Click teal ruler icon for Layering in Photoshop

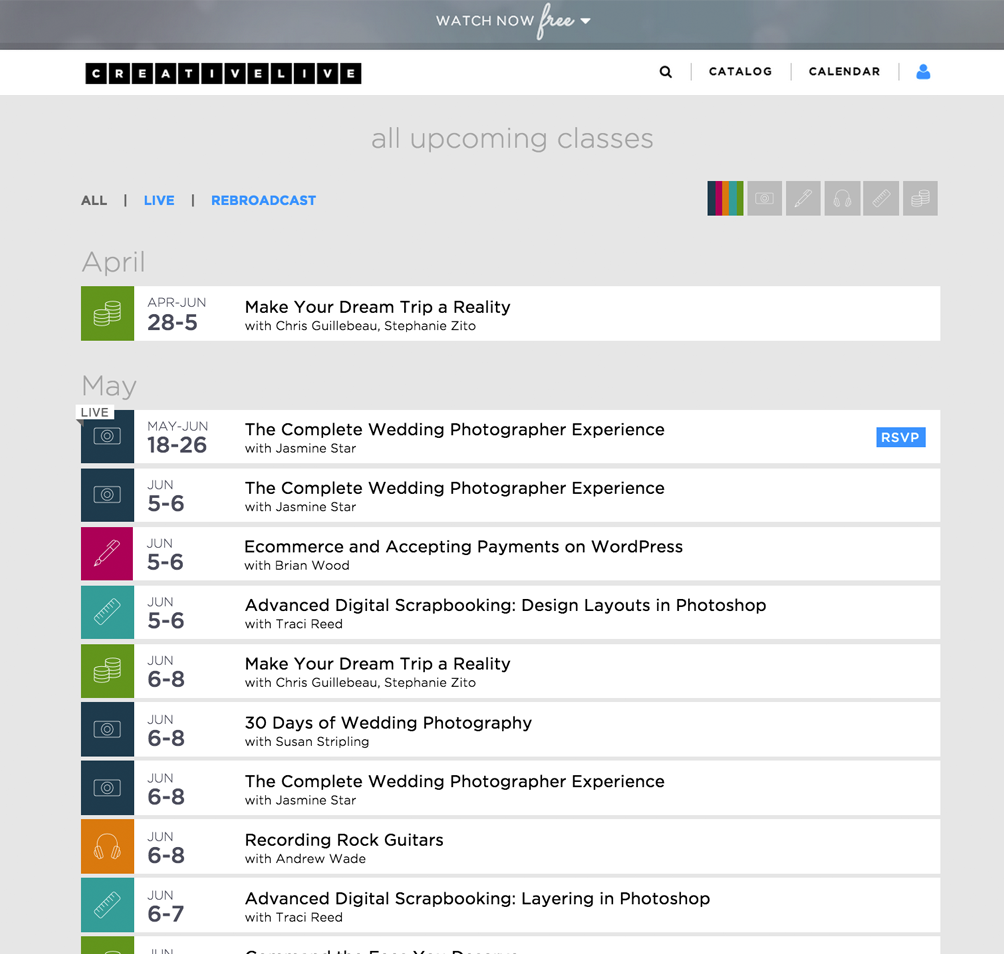(108, 905)
